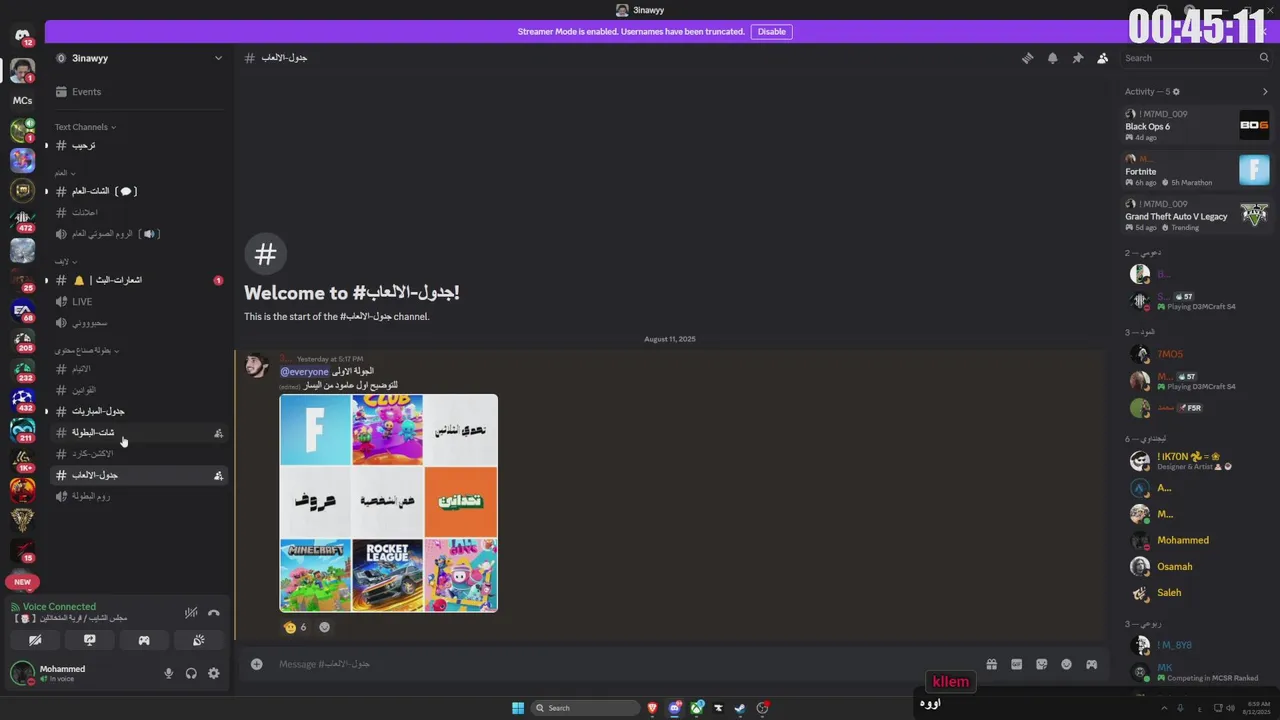Collapse the Text Channels category
The width and height of the screenshot is (1280, 720).
pyautogui.click(x=85, y=127)
